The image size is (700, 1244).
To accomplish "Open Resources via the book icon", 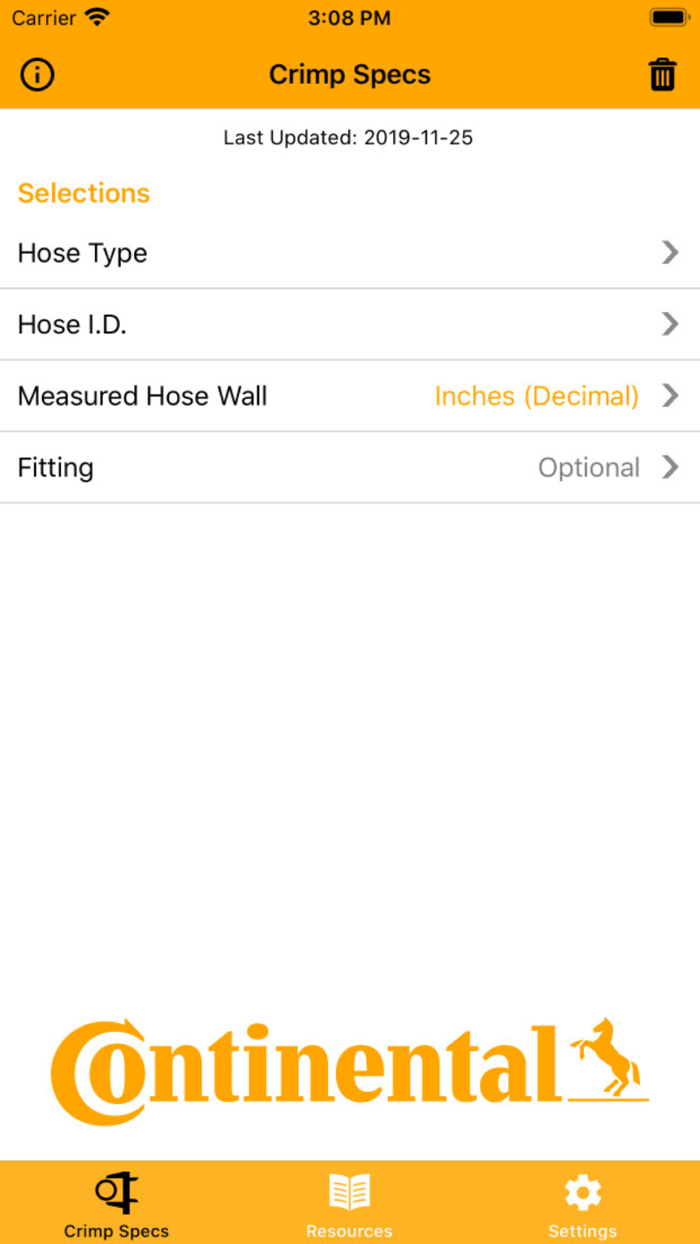I will 349,1190.
